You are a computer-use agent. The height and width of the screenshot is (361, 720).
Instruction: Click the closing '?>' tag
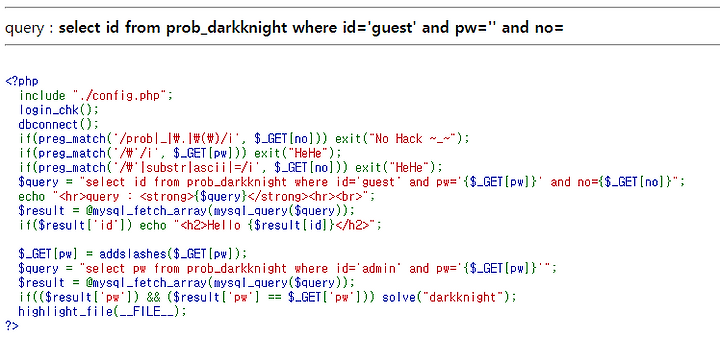tap(12, 326)
